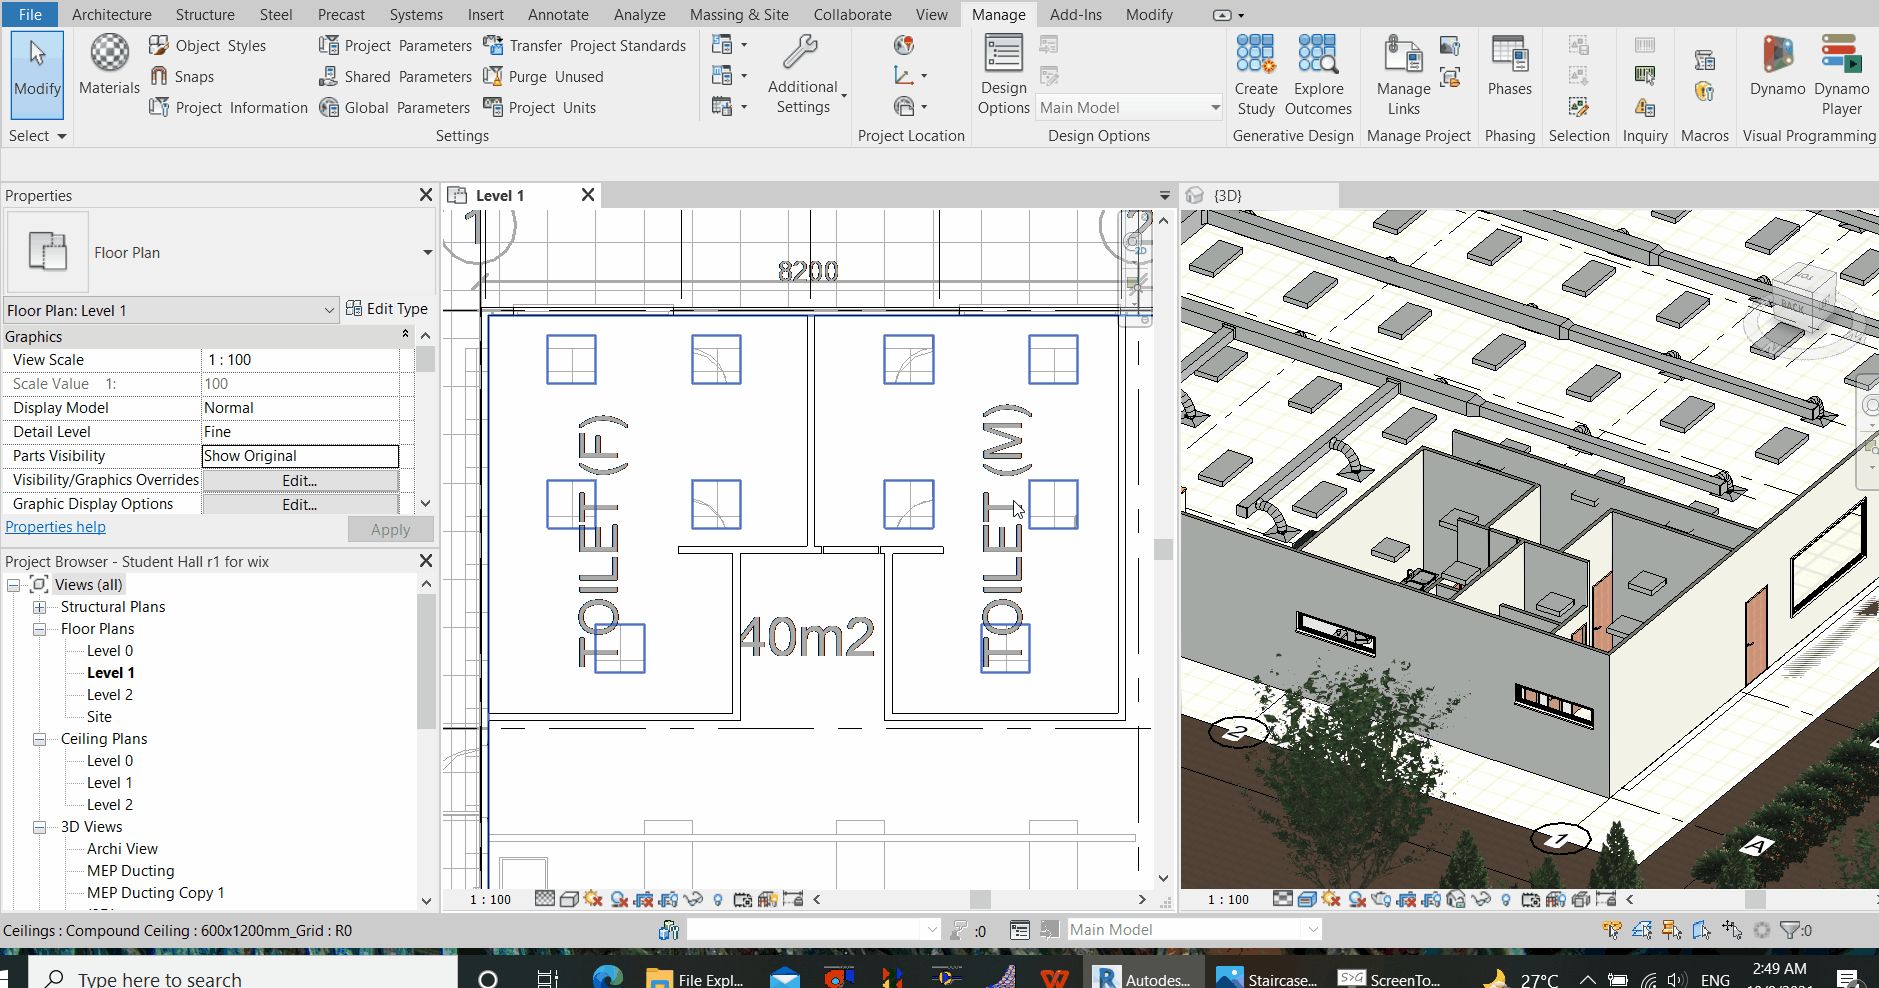Viewport: 1879px width, 988px height.
Task: Click Transfer Project Standards
Action: (x=584, y=45)
